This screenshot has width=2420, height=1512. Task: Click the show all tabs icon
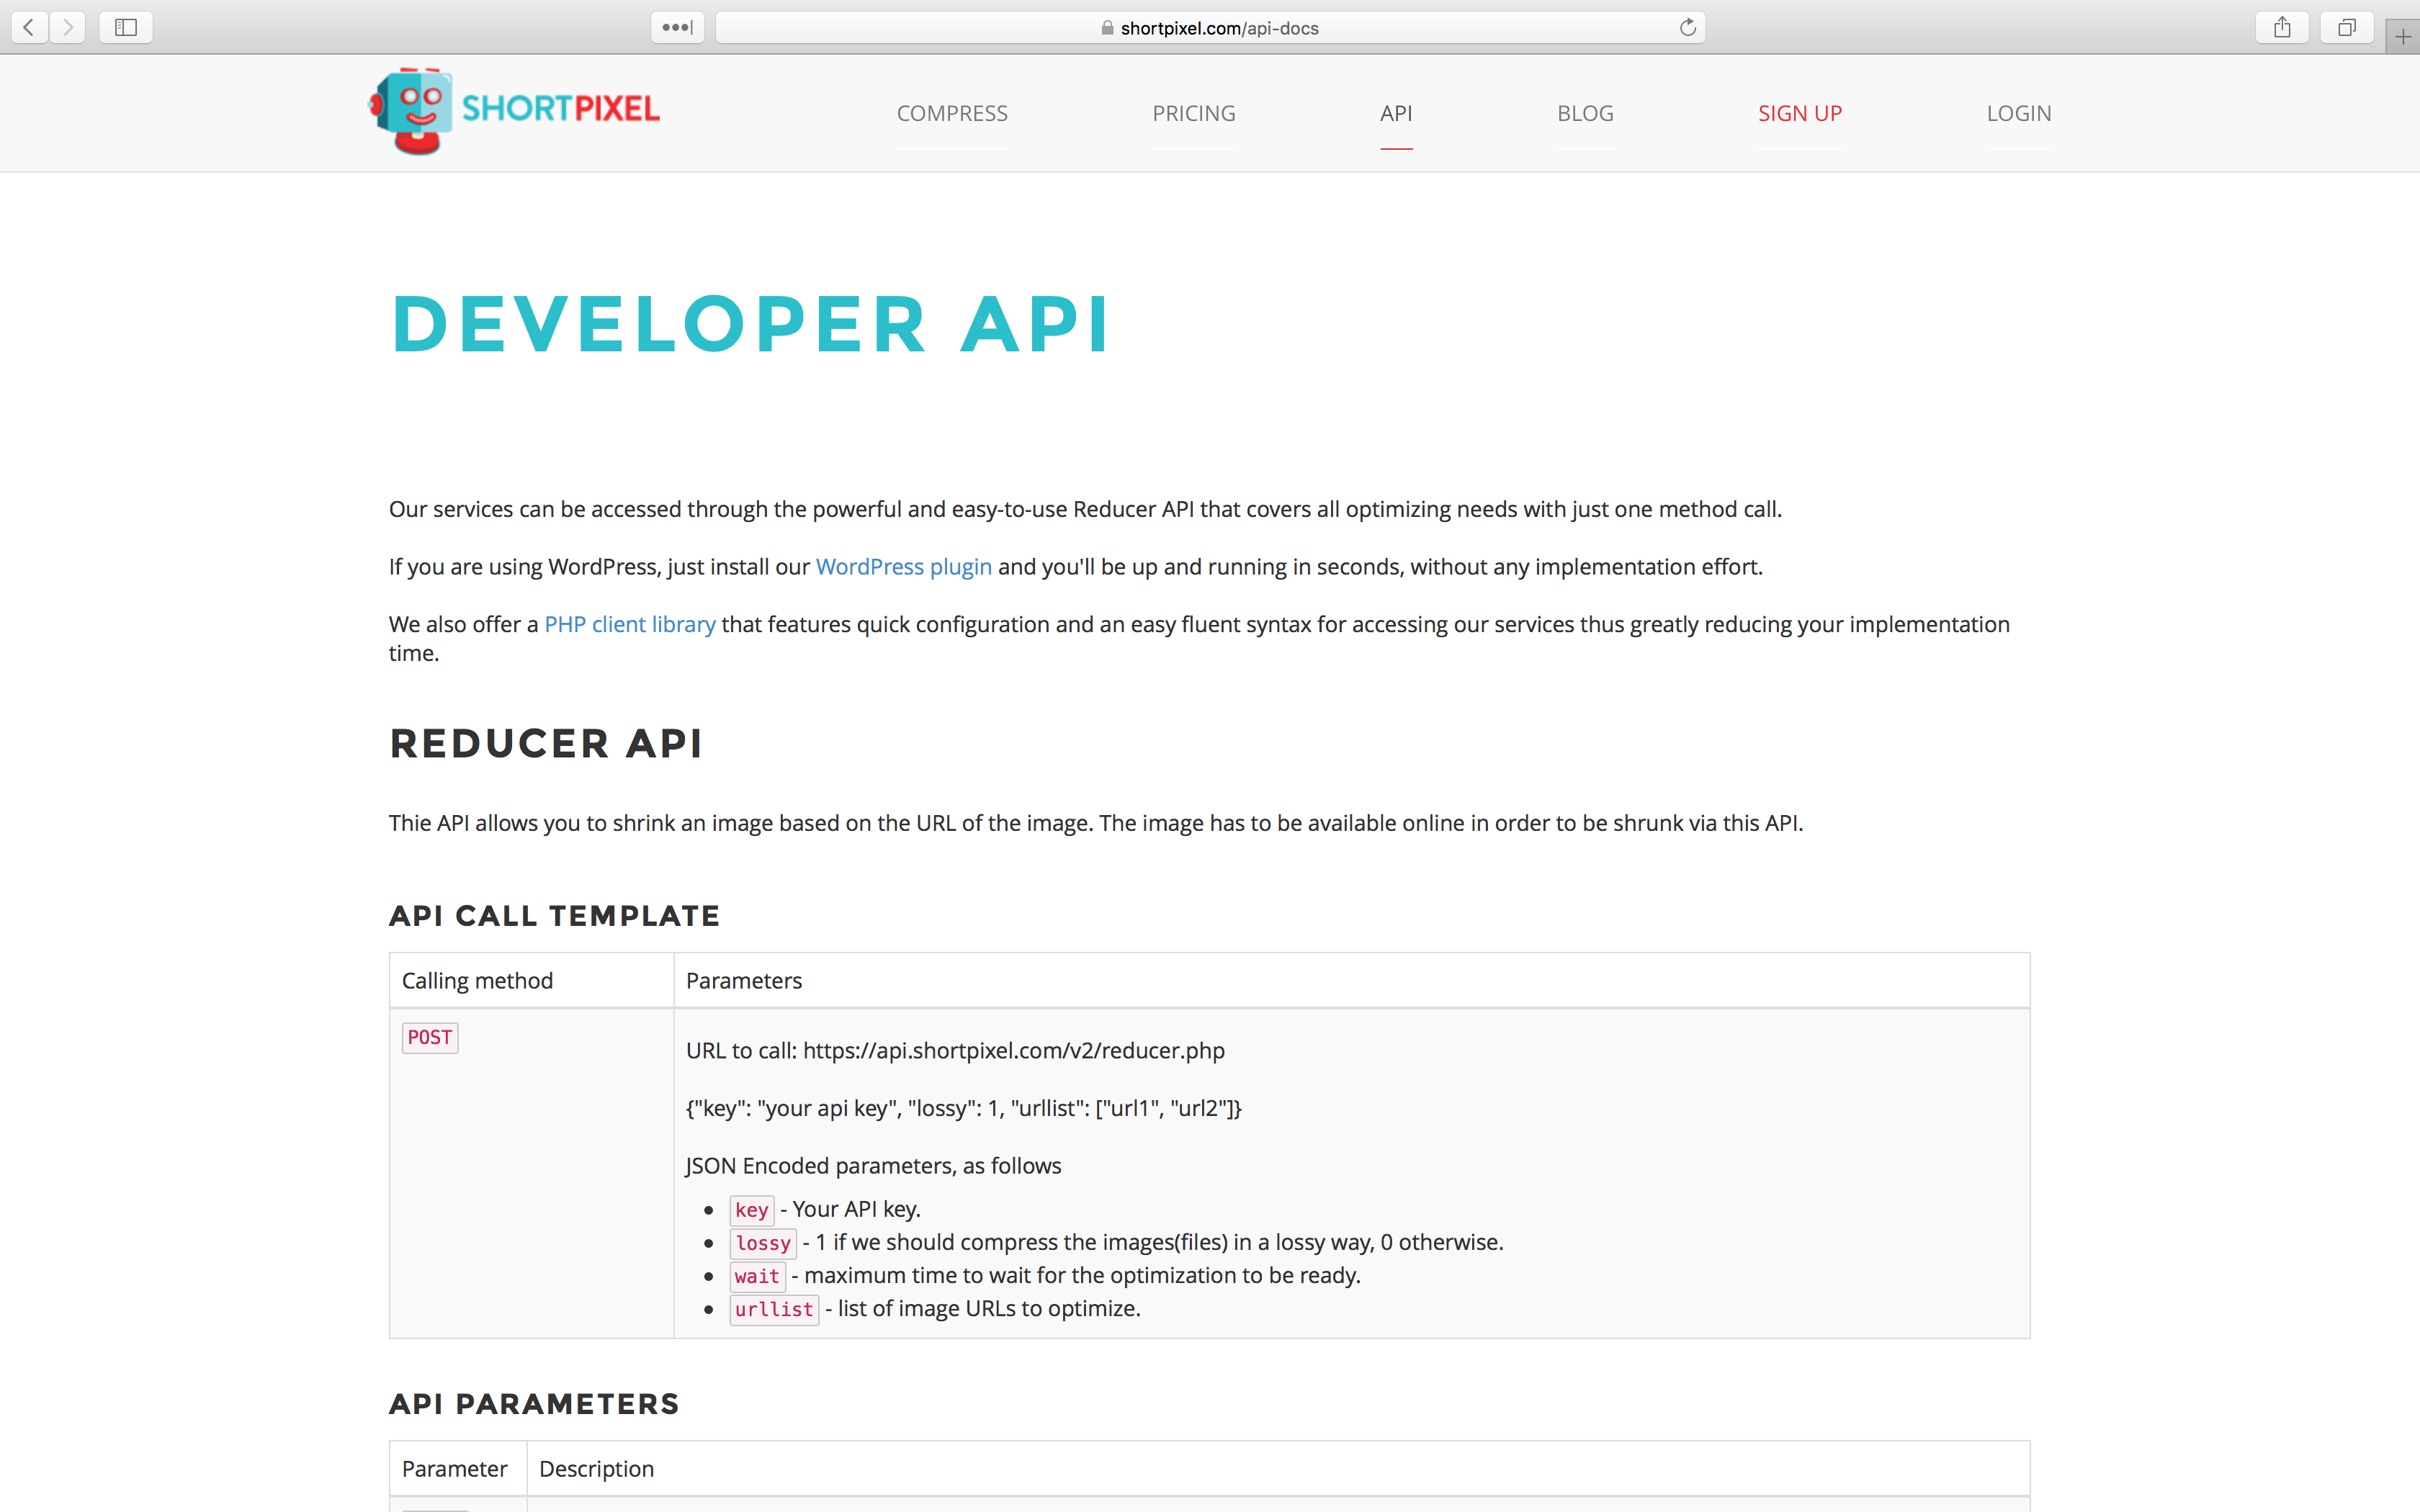click(2346, 27)
